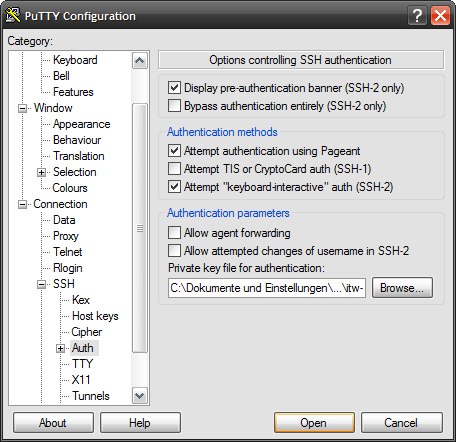Enable attempted changes of username in SSH-2

click(x=174, y=251)
